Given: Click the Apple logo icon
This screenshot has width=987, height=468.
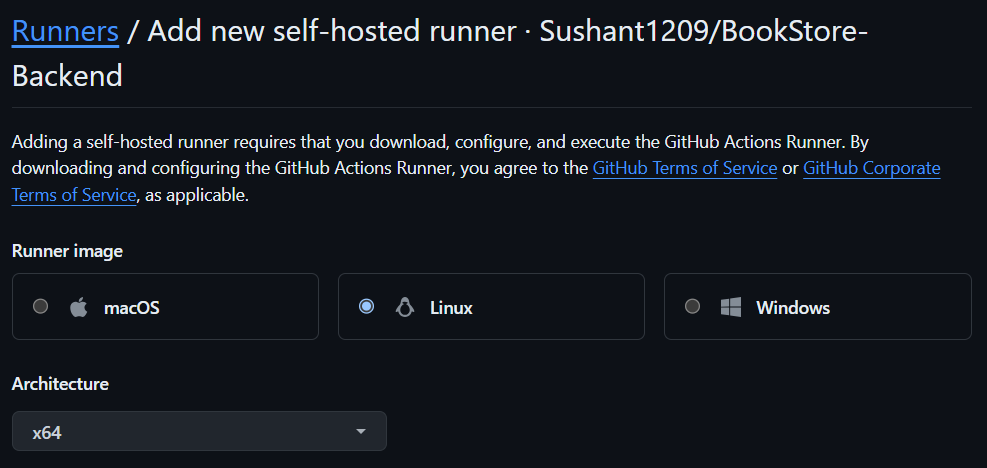Looking at the screenshot, I should pos(79,307).
